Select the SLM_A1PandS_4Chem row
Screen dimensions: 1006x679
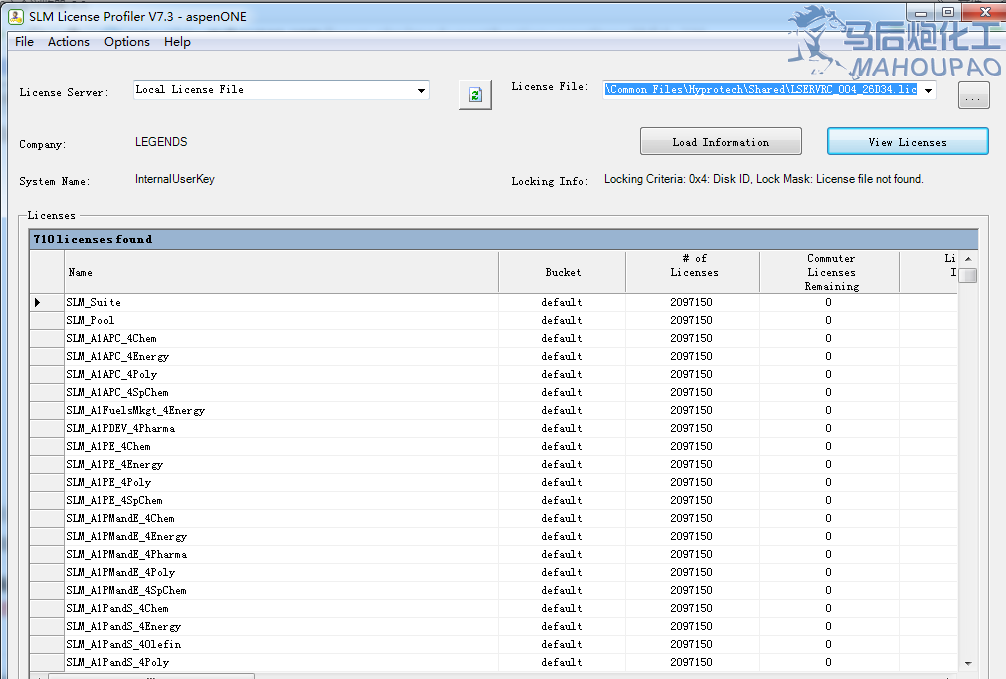pyautogui.click(x=493, y=608)
